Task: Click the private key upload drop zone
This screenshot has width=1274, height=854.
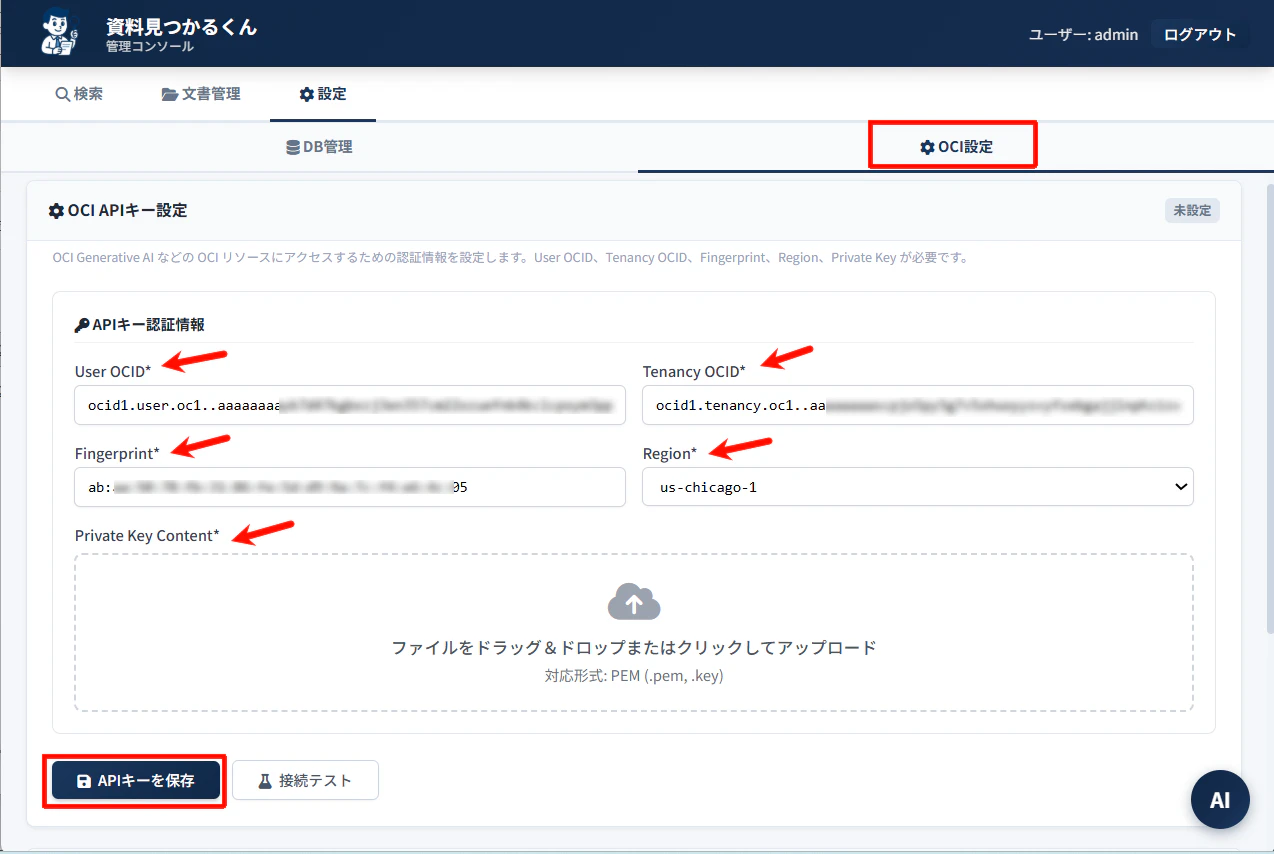Action: point(634,633)
